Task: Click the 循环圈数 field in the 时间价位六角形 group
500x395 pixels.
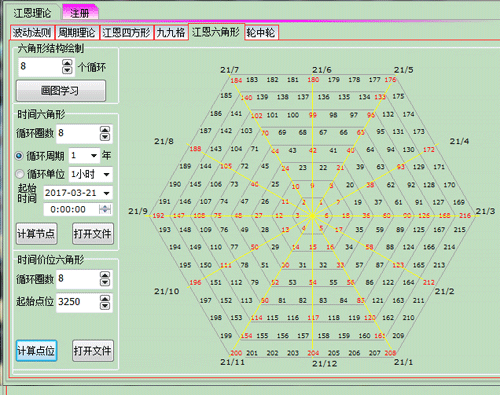Action: (x=78, y=279)
